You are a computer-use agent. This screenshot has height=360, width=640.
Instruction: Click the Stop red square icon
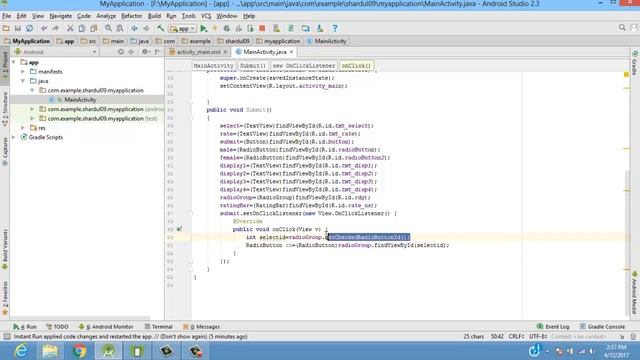262,28
